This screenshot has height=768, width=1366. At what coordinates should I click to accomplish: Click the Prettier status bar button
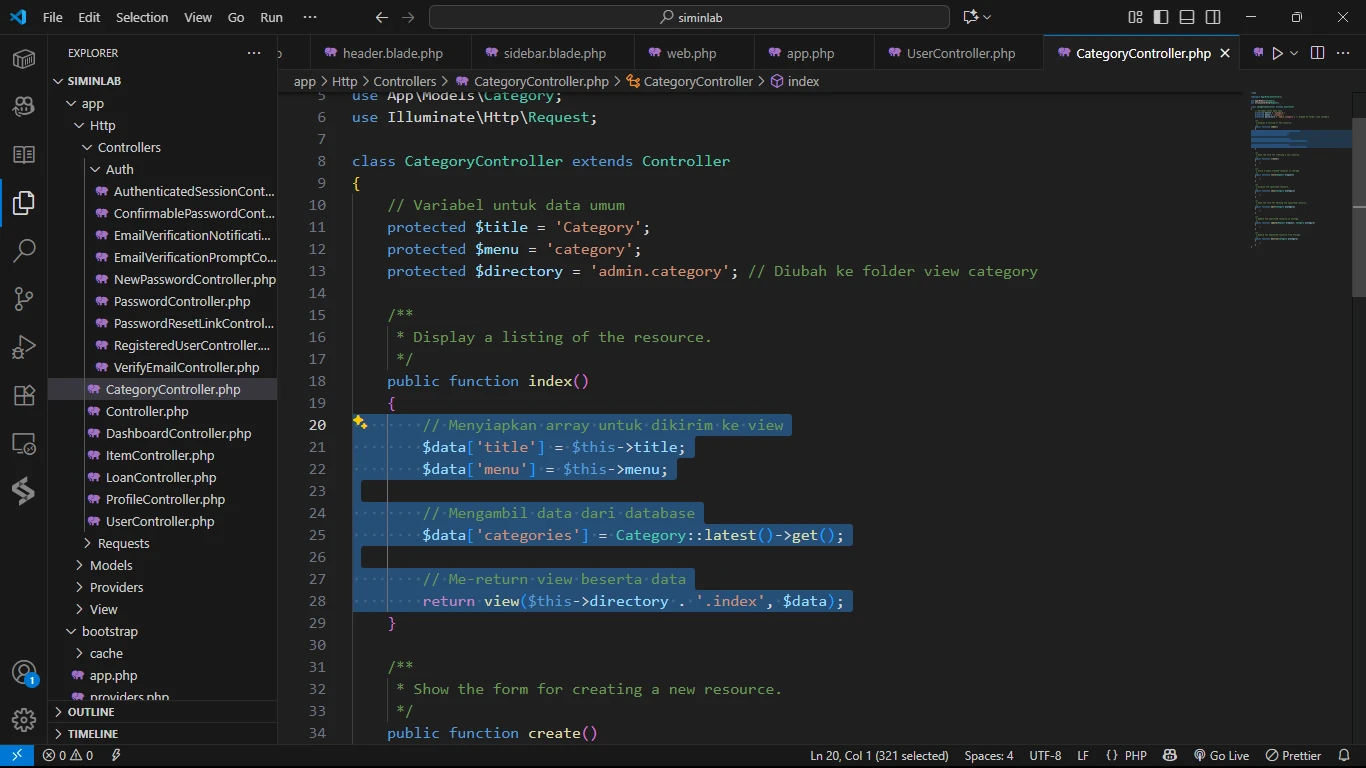[1294, 756]
